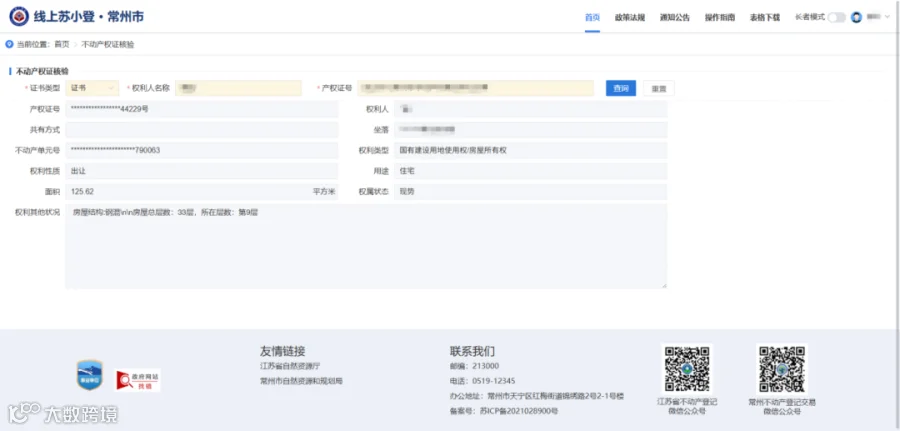Screen dimensions: 900x431
Task: Click the 产权证号 search input field
Action: point(476,88)
